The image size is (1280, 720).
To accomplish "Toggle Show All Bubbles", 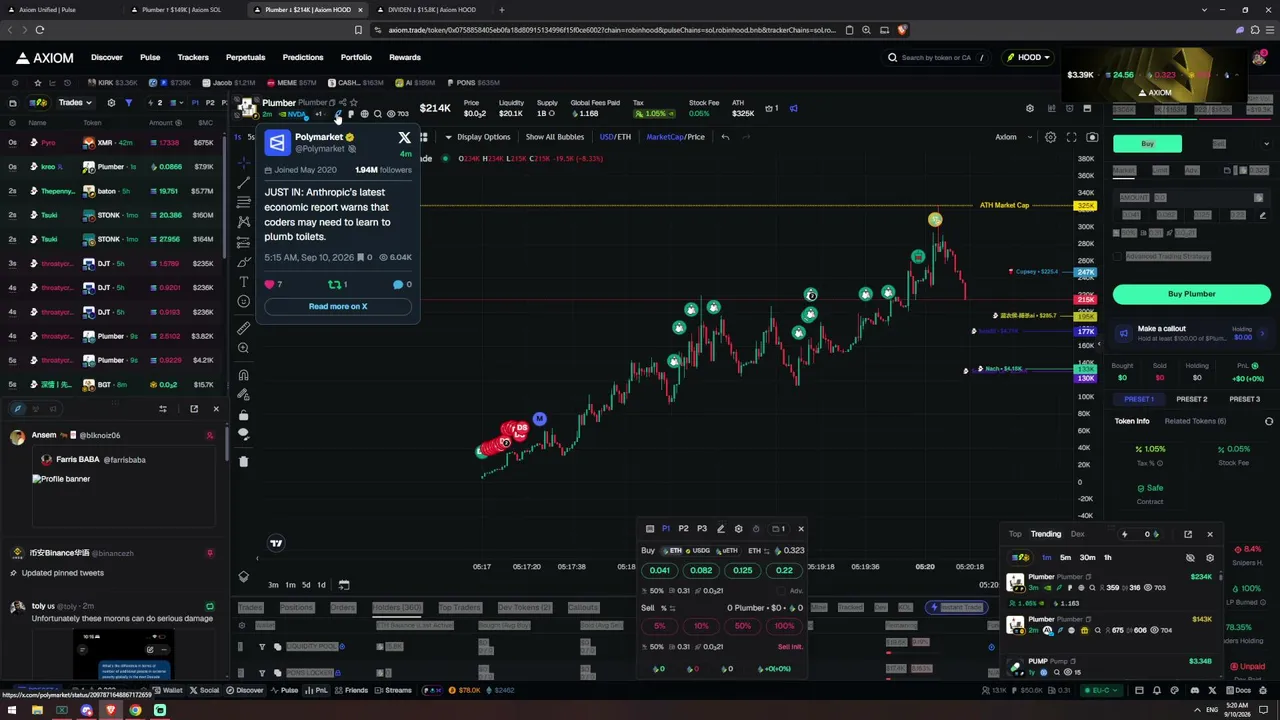I will pyautogui.click(x=555, y=137).
